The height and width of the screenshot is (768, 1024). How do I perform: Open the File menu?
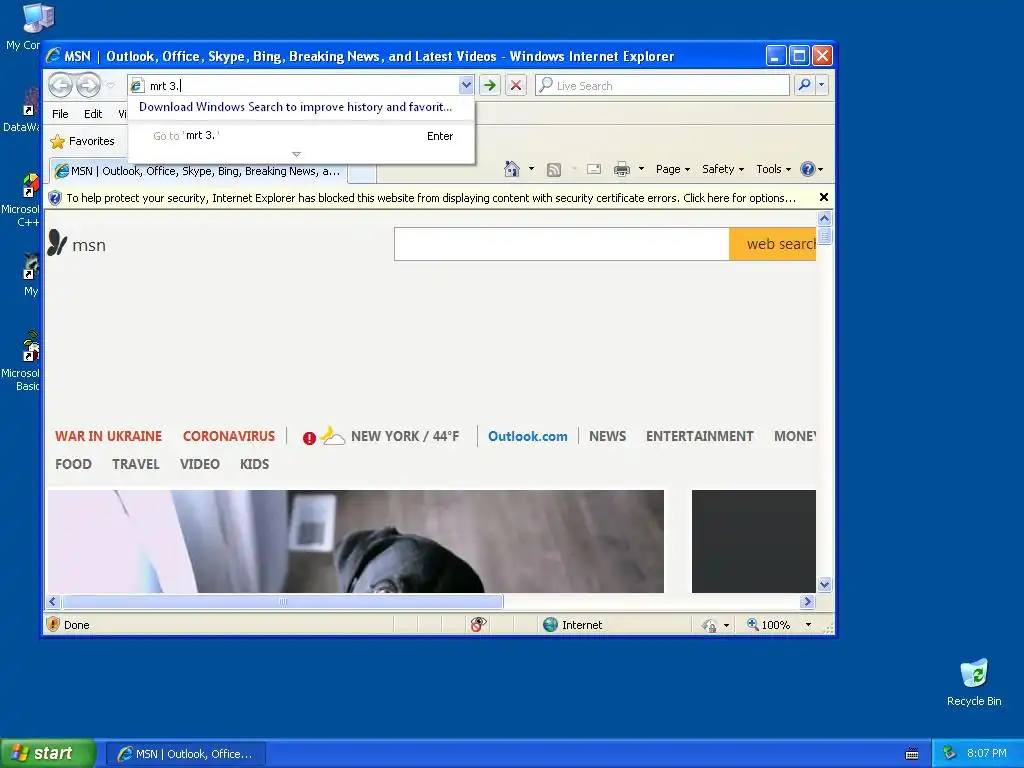point(60,114)
